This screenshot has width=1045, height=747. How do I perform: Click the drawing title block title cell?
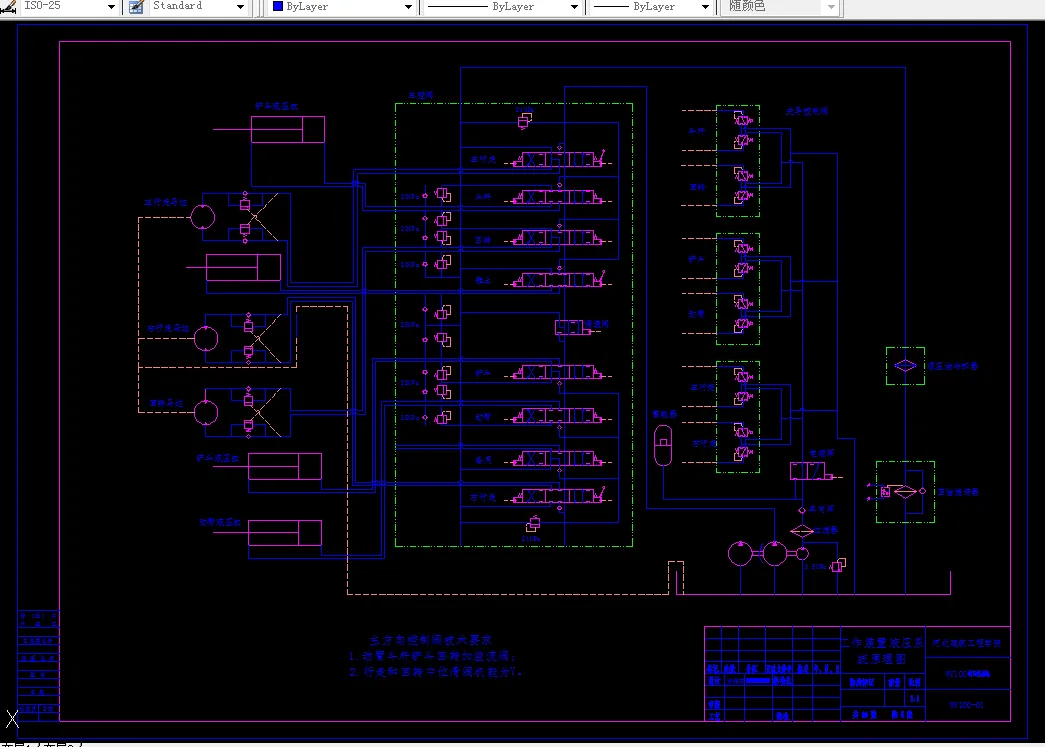point(882,650)
